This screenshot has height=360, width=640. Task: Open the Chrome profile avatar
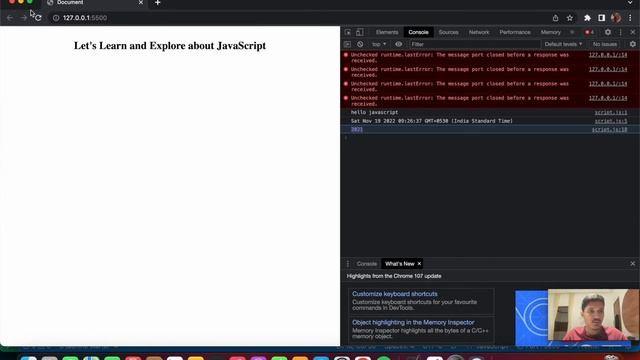tap(616, 18)
